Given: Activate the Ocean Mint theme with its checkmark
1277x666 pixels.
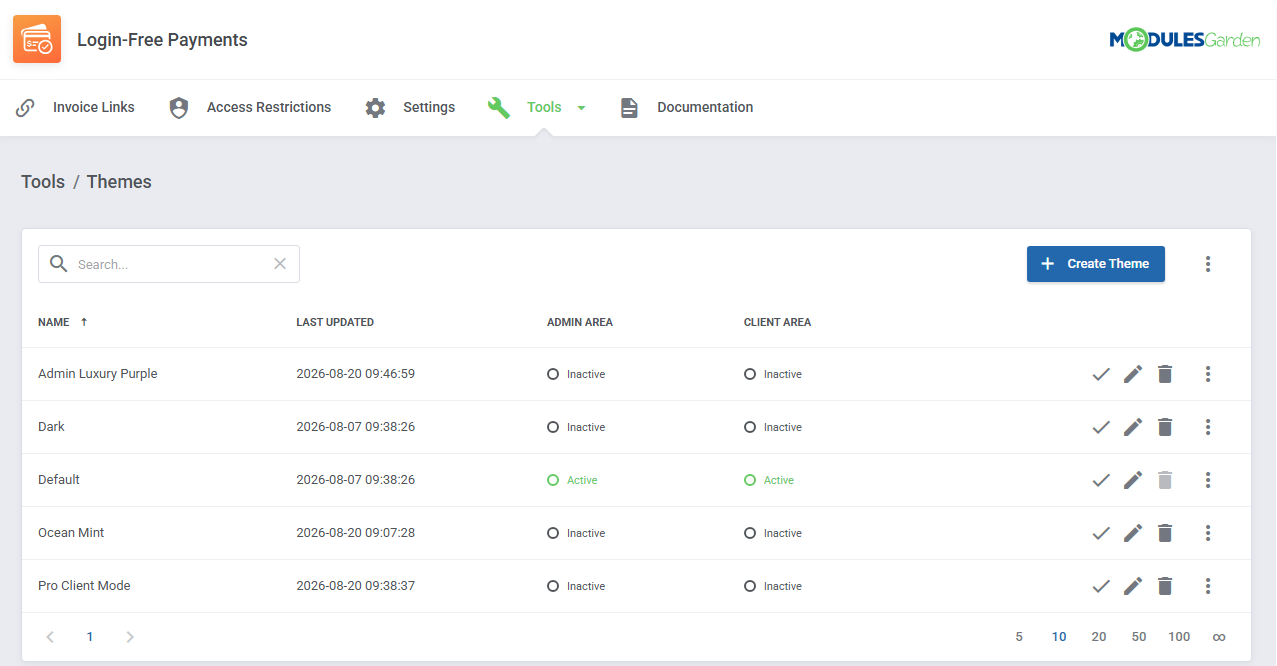Looking at the screenshot, I should pos(1101,533).
